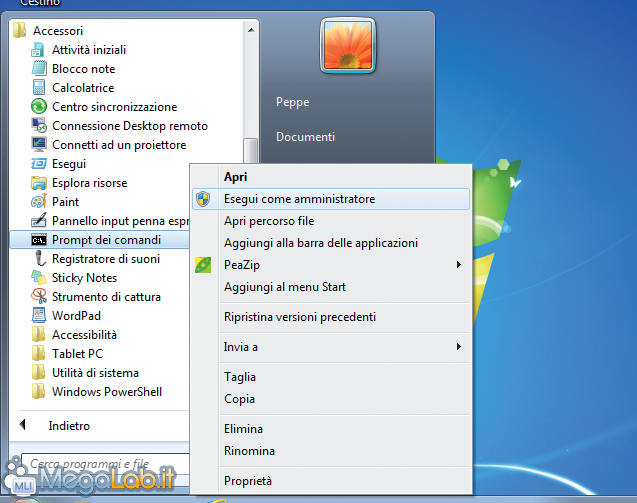Click the Calcolatrice label
The width and height of the screenshot is (637, 503).
click(83, 88)
